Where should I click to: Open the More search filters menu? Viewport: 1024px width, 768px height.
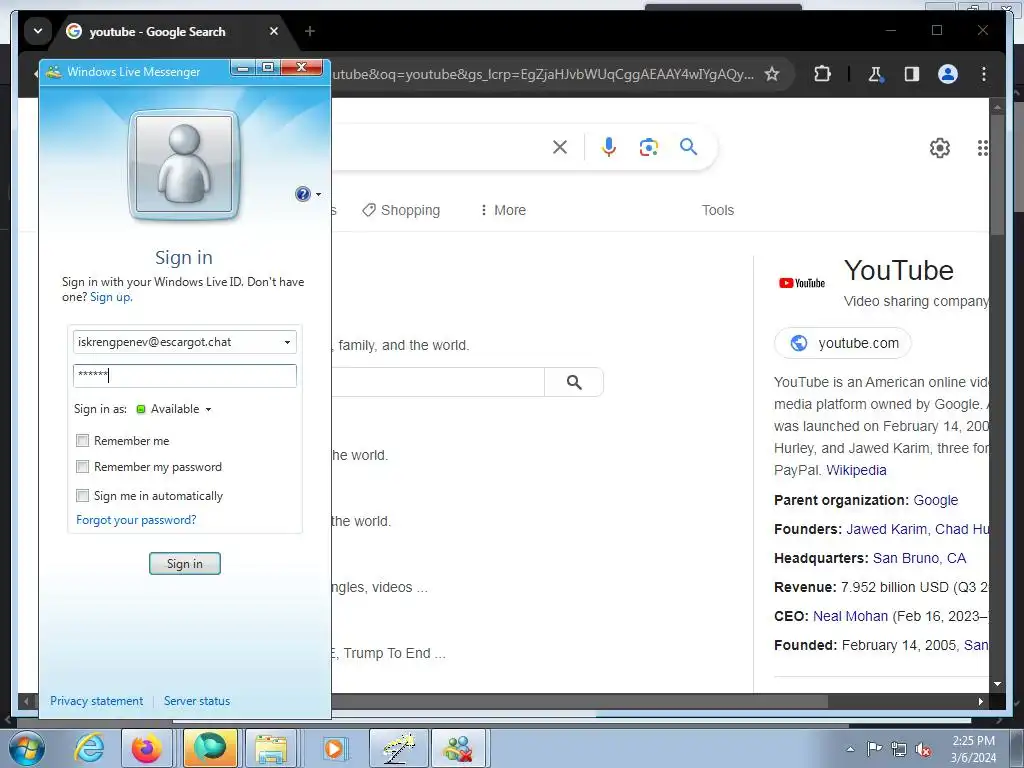click(503, 210)
